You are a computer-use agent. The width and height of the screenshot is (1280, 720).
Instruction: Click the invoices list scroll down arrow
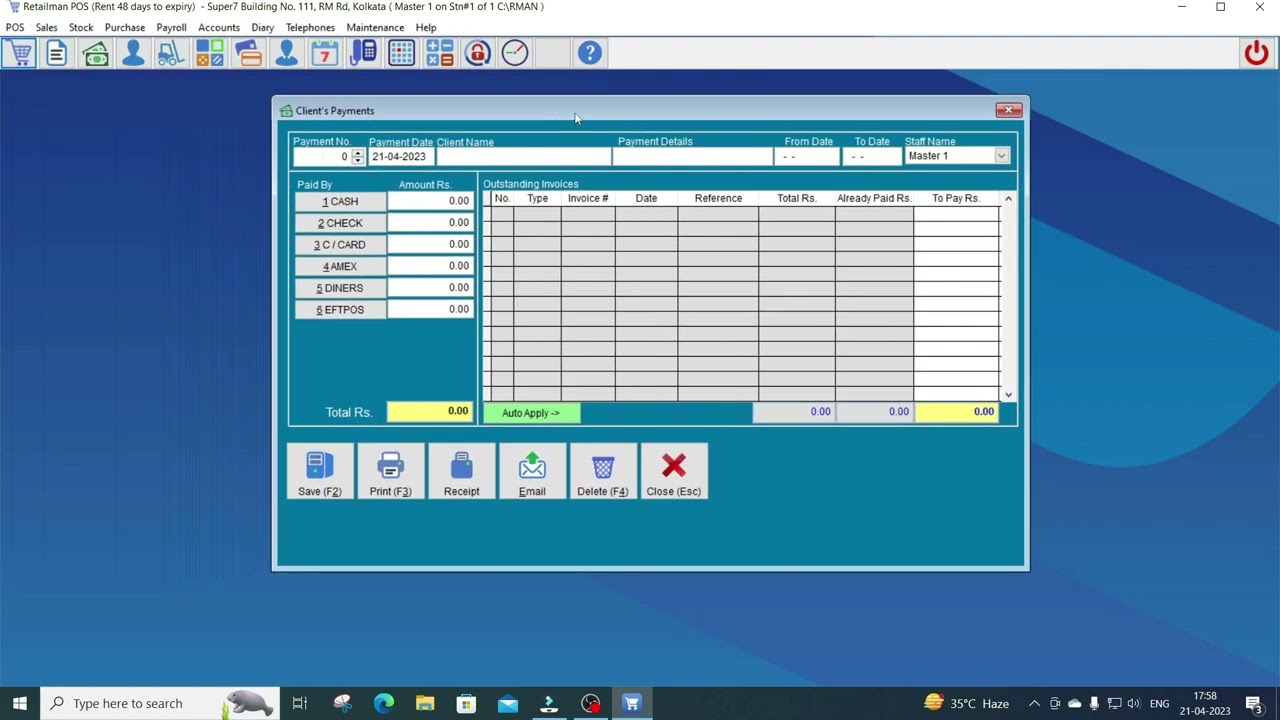1008,395
